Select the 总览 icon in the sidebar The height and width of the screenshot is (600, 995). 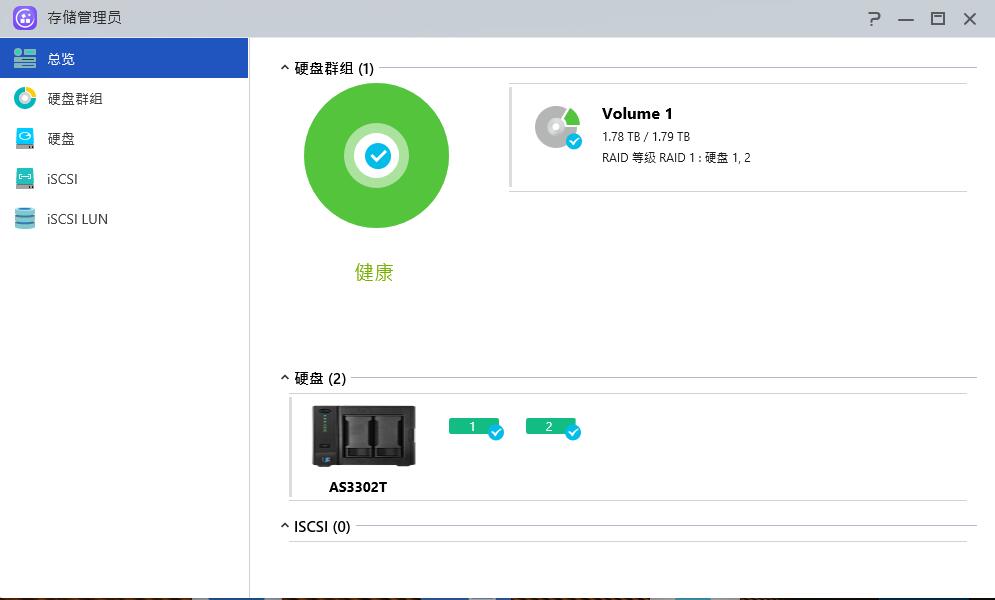(x=23, y=58)
